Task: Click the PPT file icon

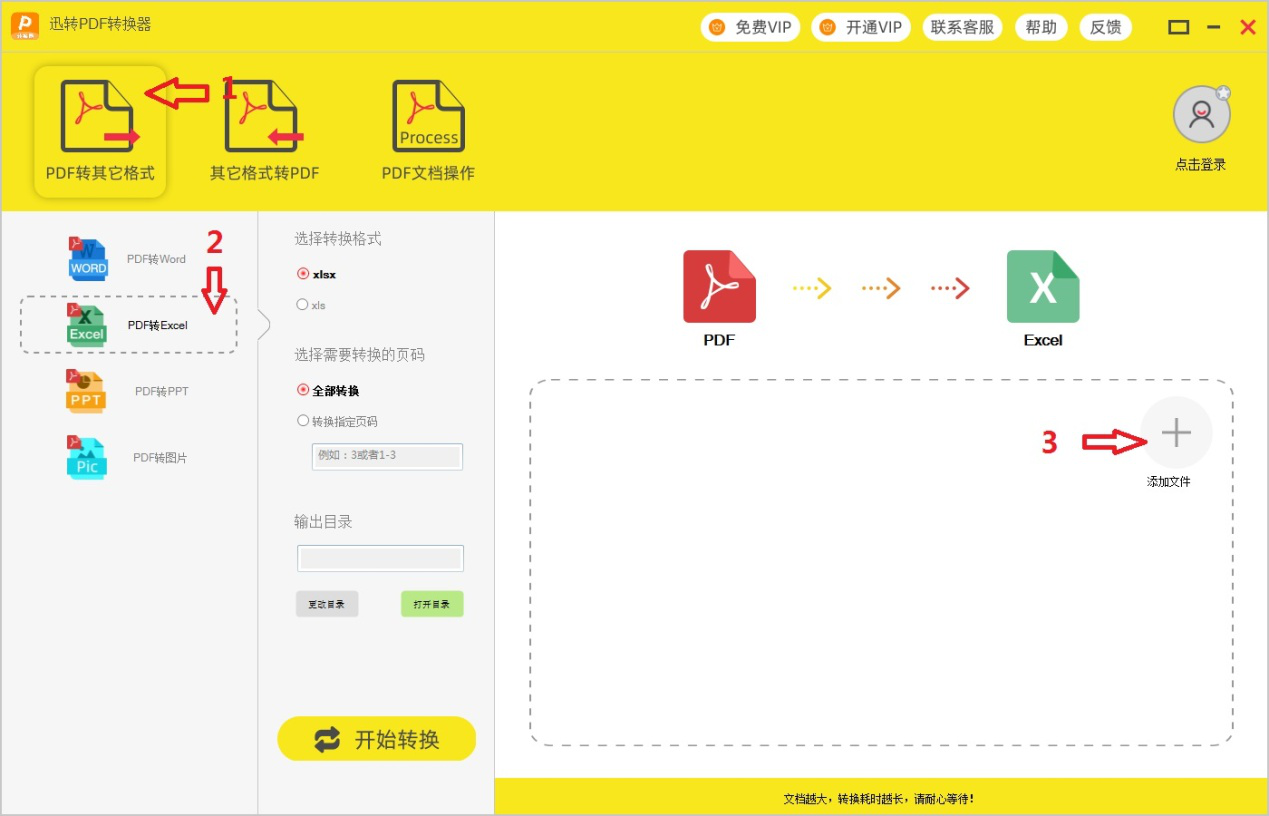Action: pyautogui.click(x=86, y=391)
